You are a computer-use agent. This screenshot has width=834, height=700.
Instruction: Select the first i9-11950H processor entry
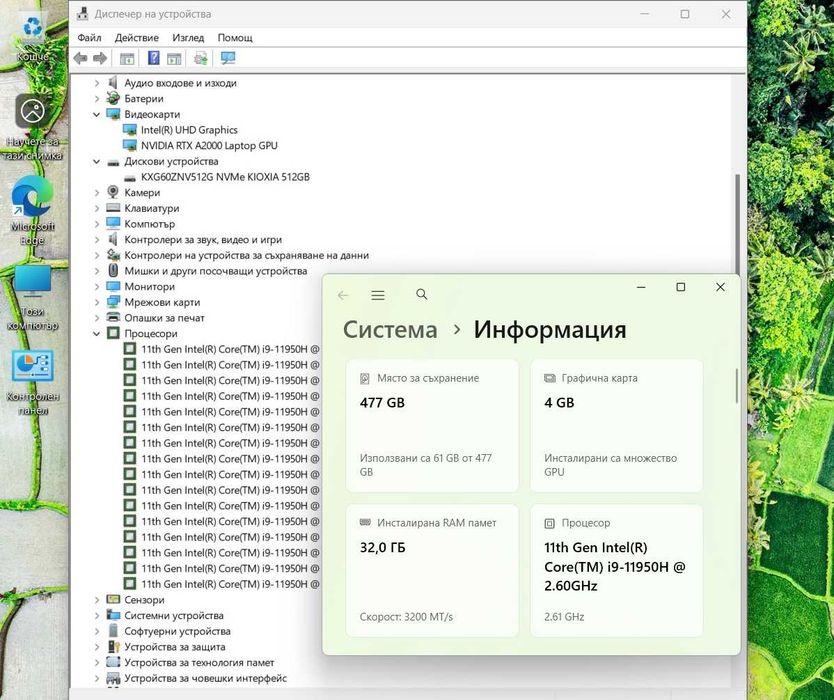tap(230, 349)
